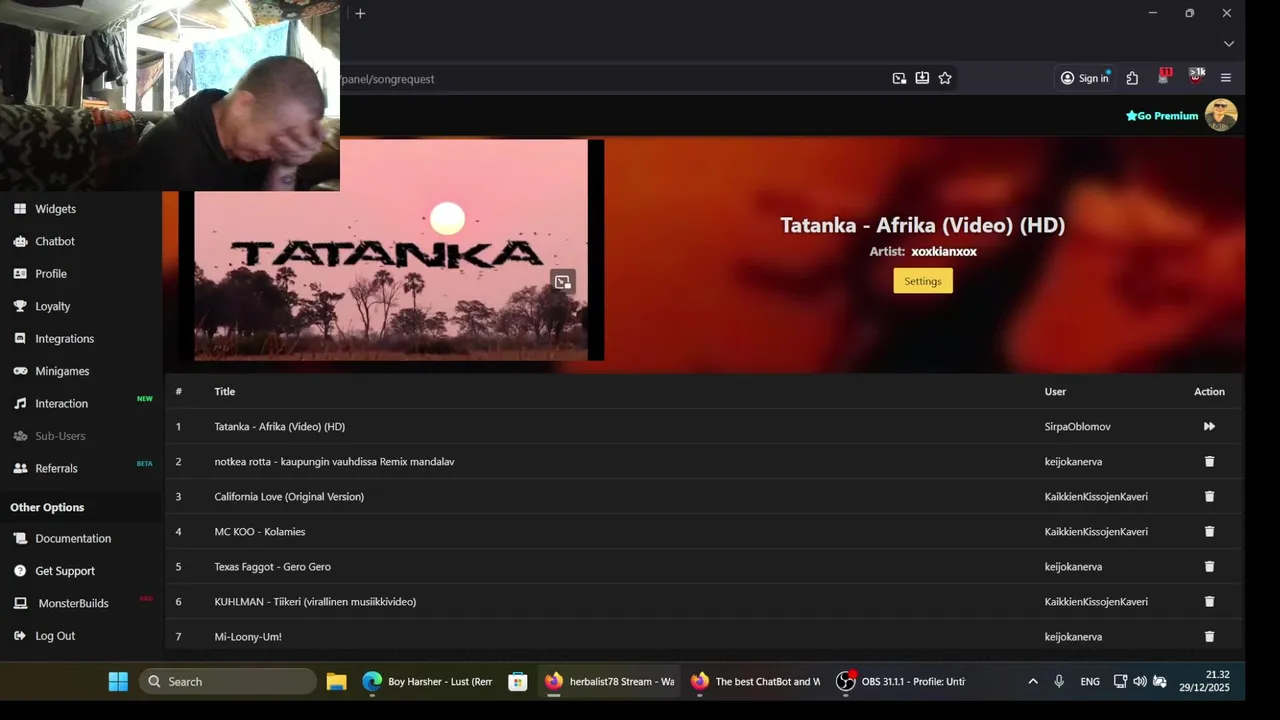1280x720 pixels.
Task: Remove Mi-Loony-Um! from the queue
Action: (x=1209, y=636)
